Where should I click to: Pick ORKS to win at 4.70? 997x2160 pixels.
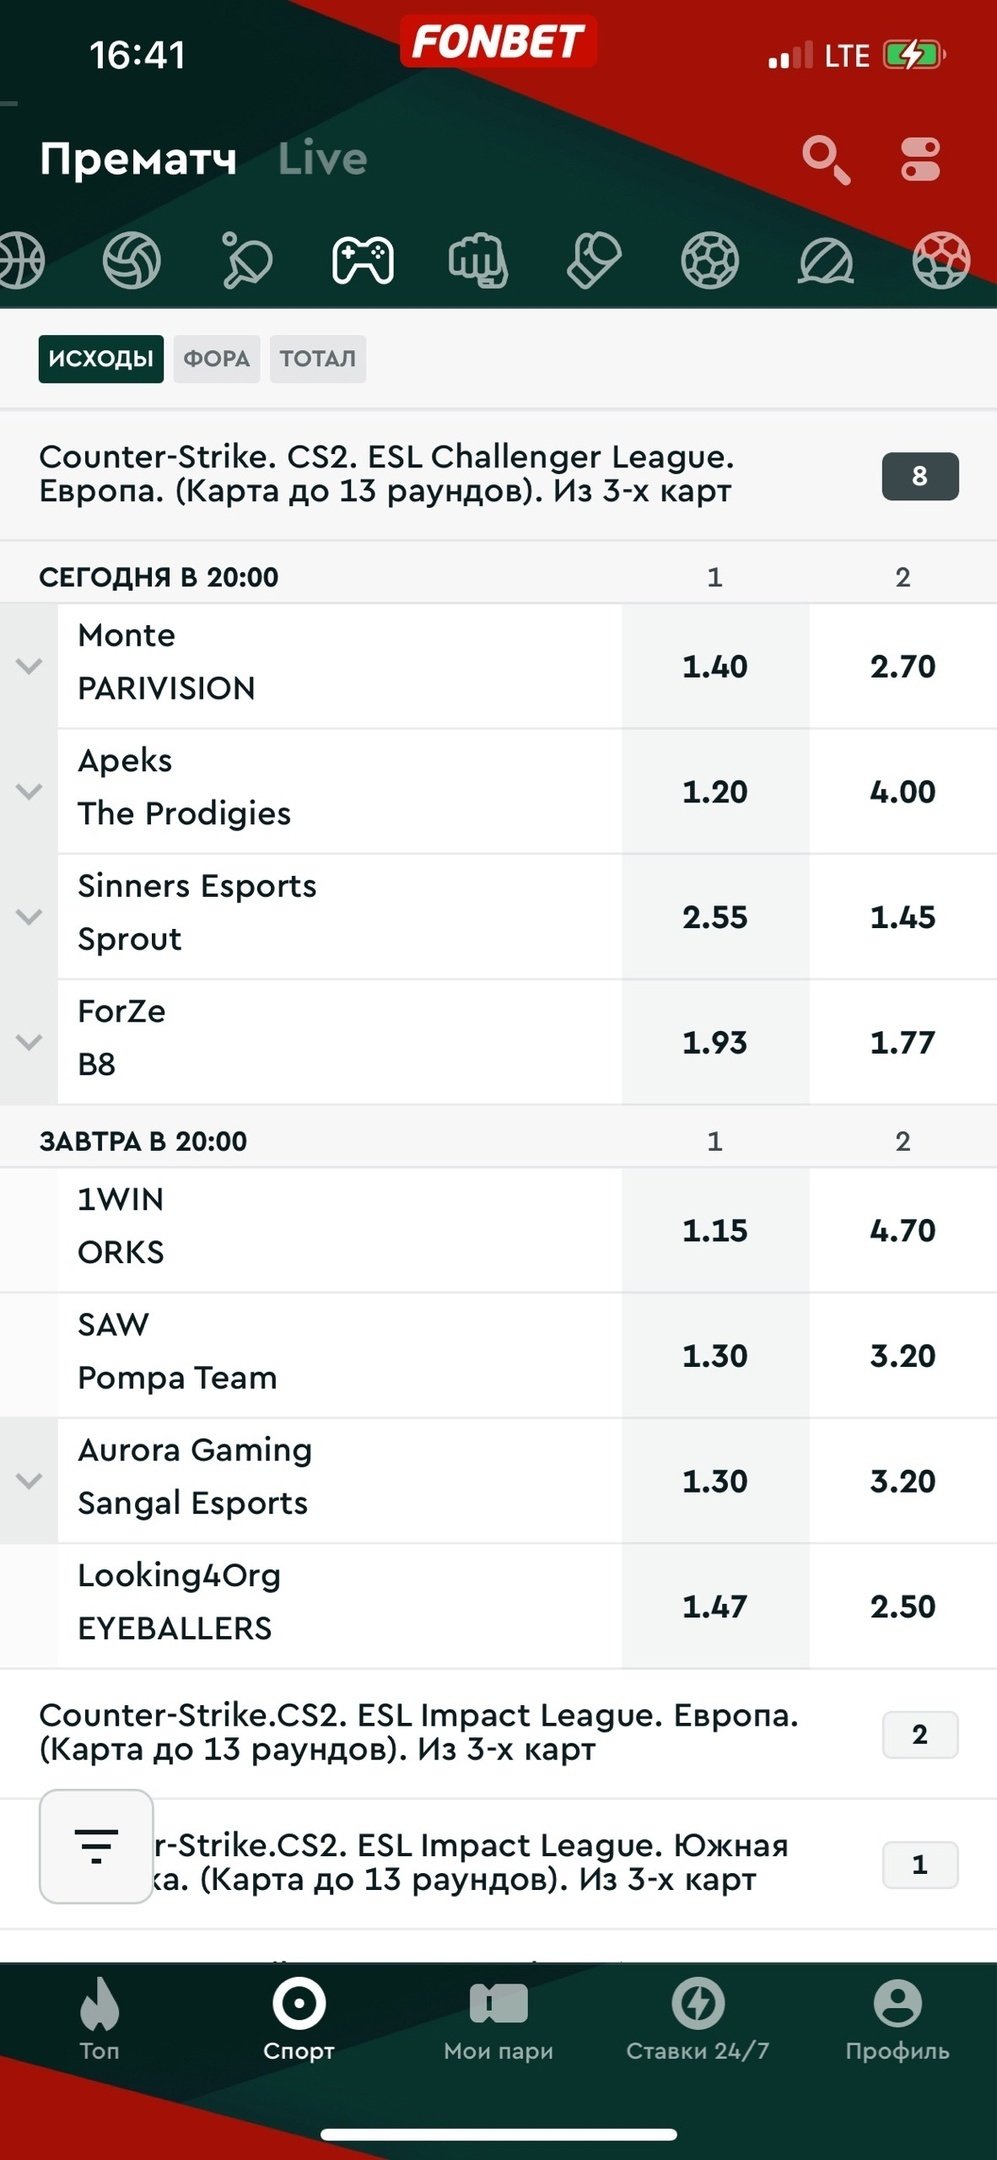[902, 1230]
